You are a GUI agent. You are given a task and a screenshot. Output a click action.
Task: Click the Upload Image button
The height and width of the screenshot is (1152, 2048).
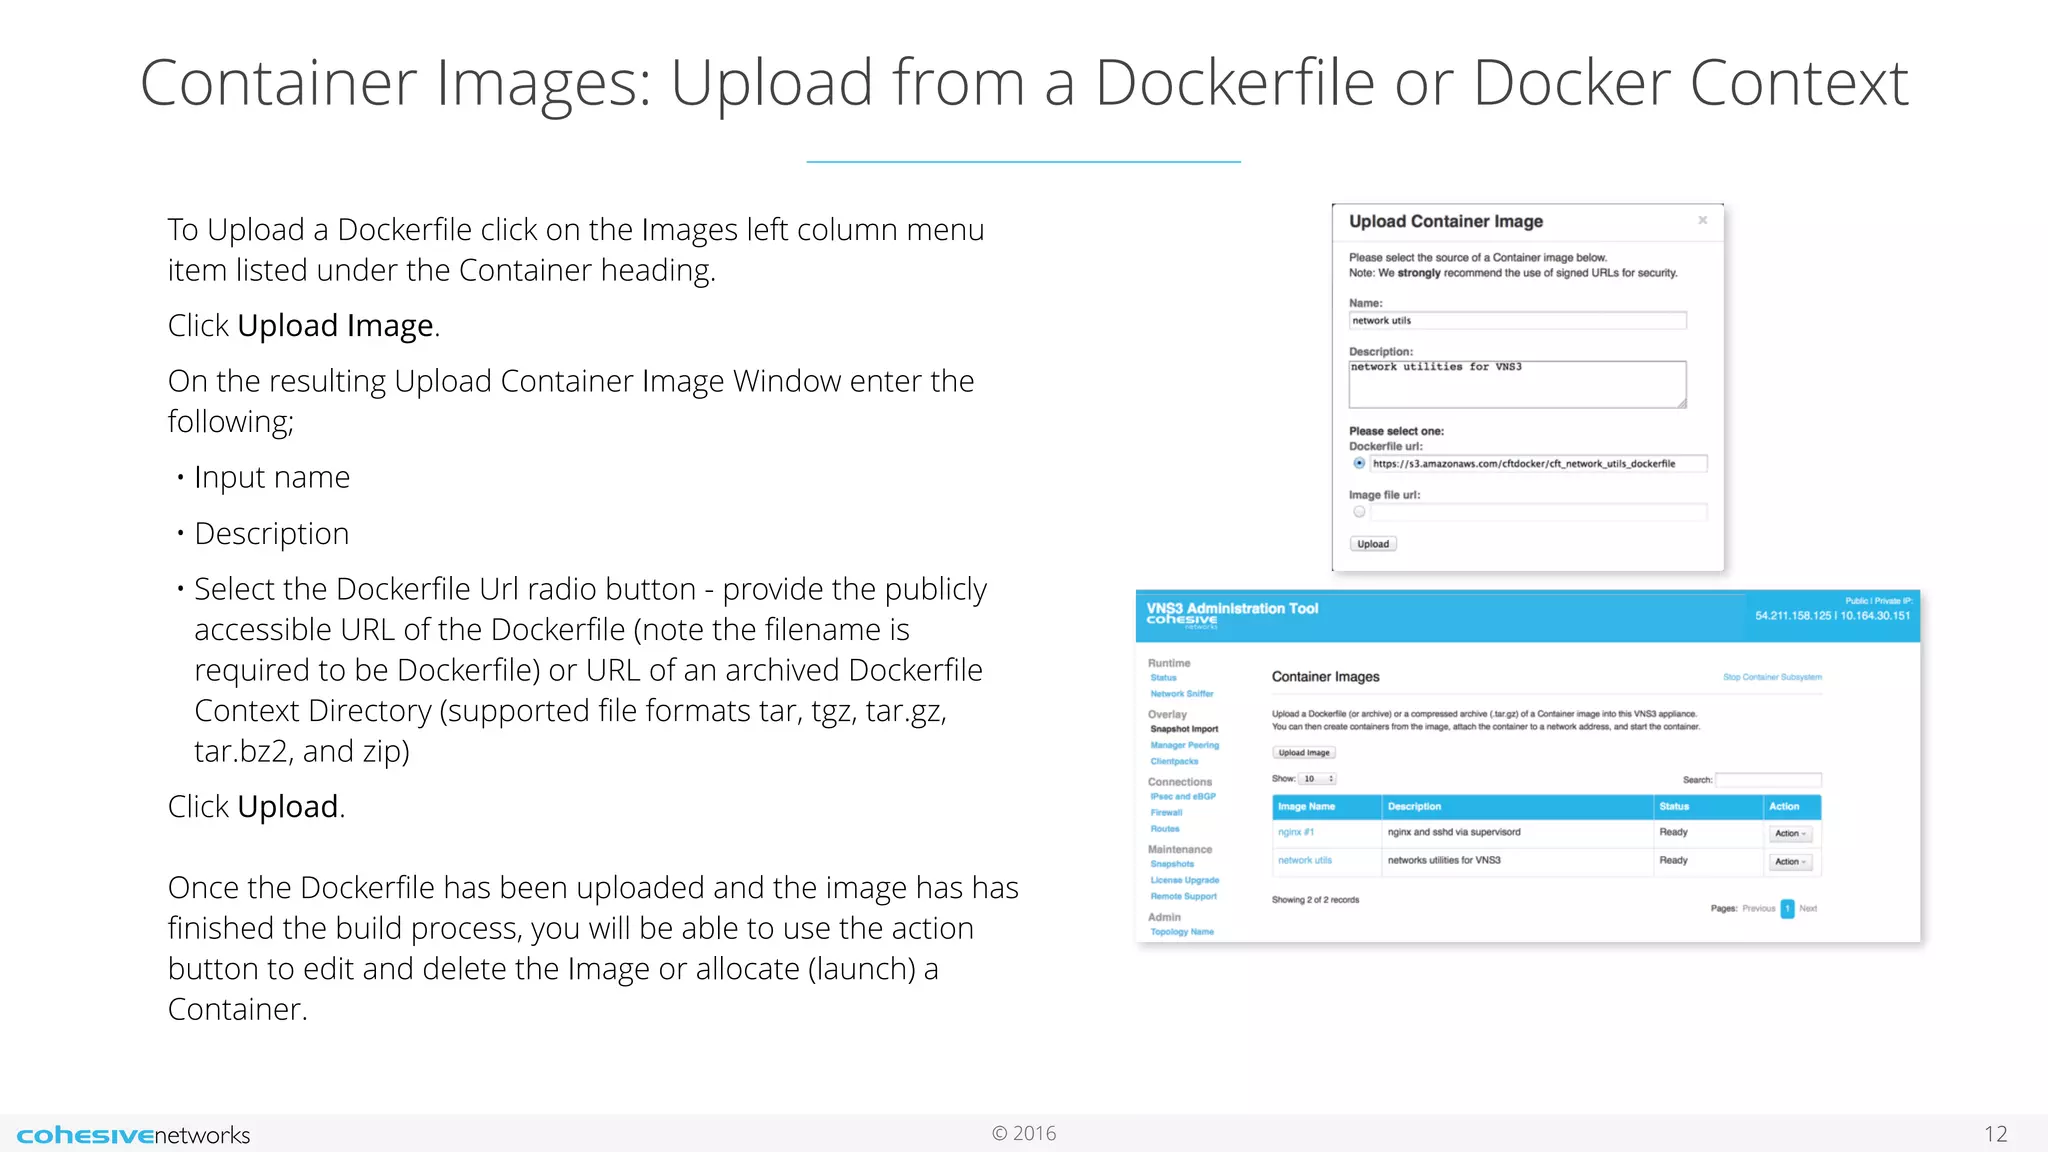tap(1304, 752)
